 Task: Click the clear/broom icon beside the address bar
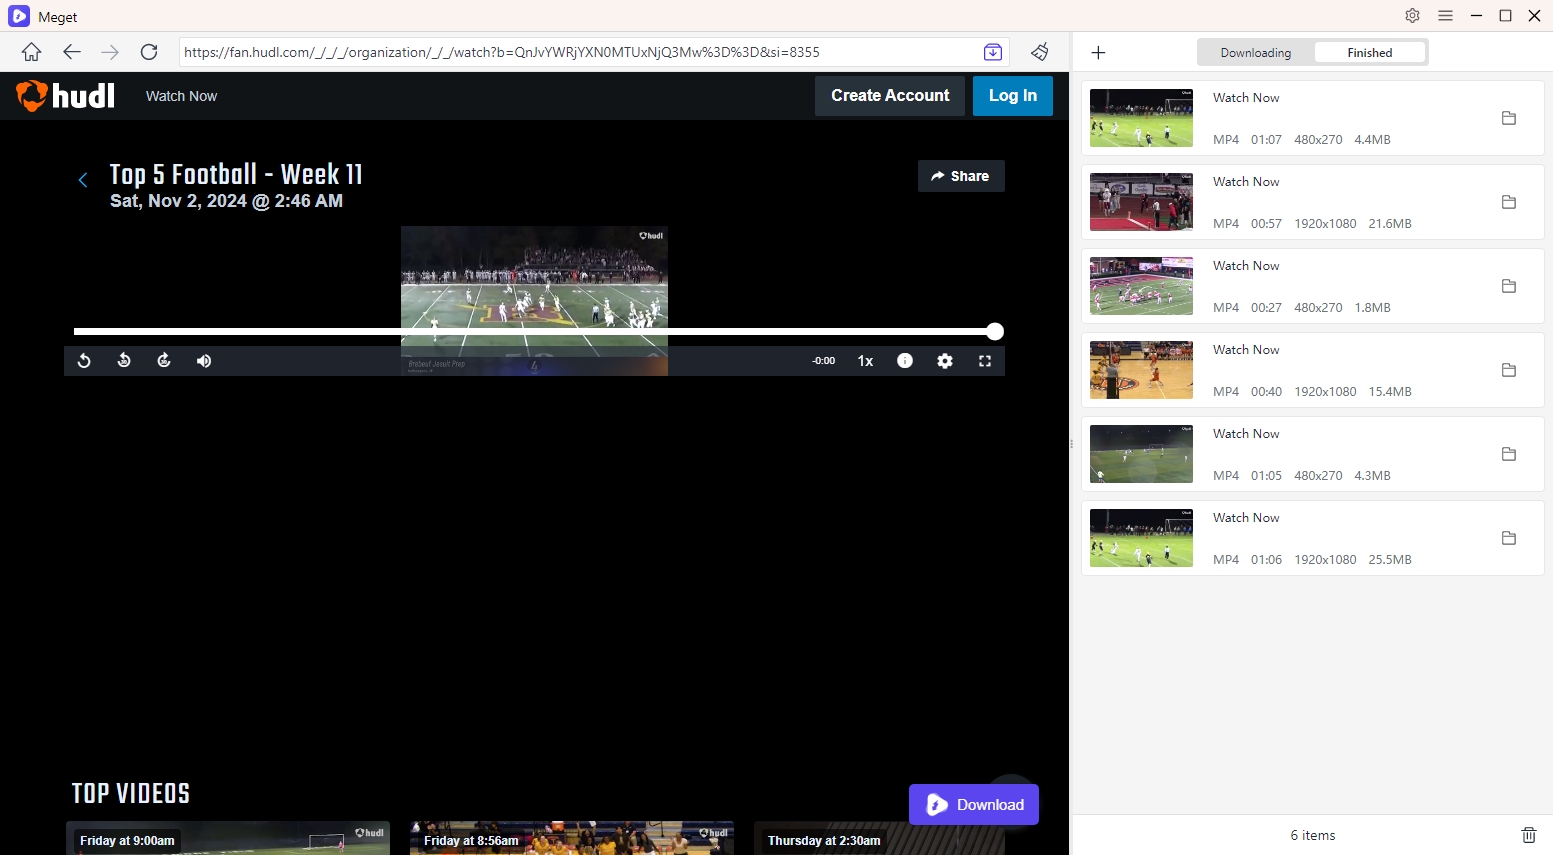tap(1040, 52)
